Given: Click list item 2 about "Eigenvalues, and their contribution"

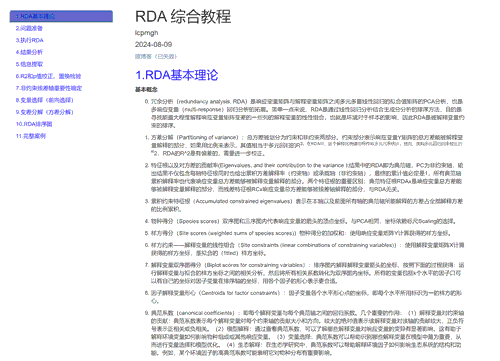Looking at the screenshot, I should 307,177.
